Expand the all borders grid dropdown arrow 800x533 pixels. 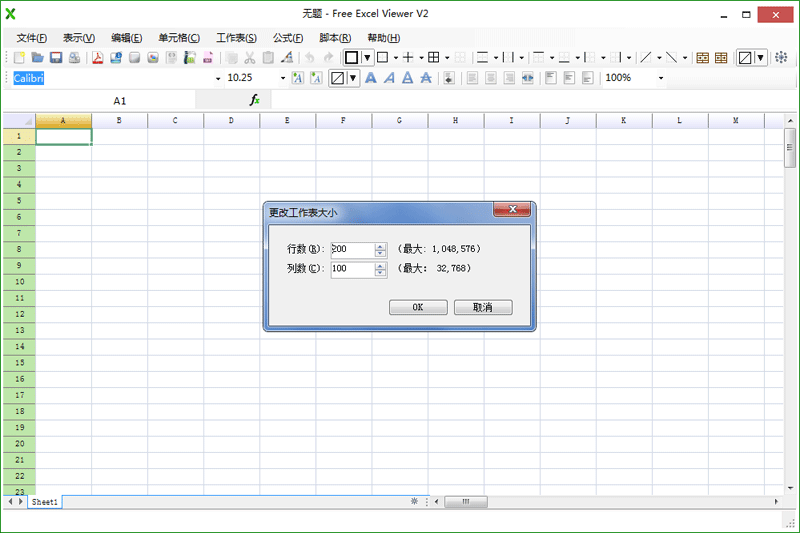(447, 58)
